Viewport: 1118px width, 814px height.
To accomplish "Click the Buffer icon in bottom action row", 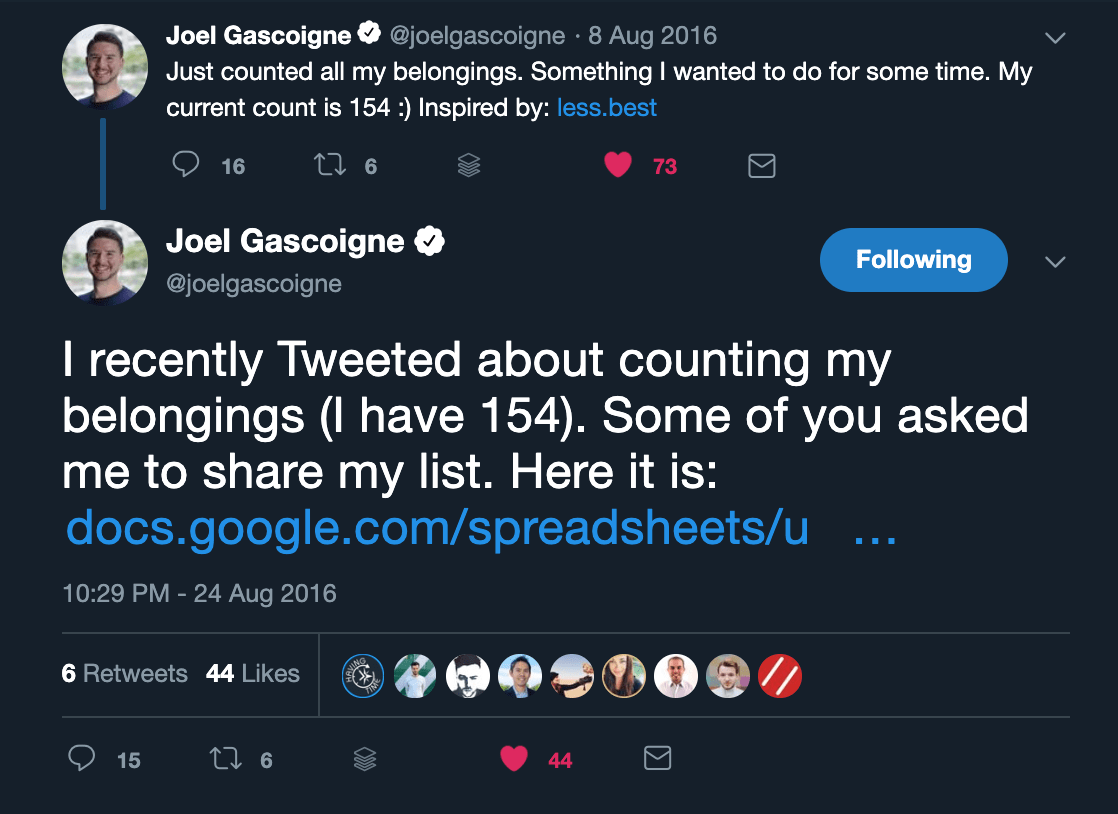I will click(x=365, y=760).
